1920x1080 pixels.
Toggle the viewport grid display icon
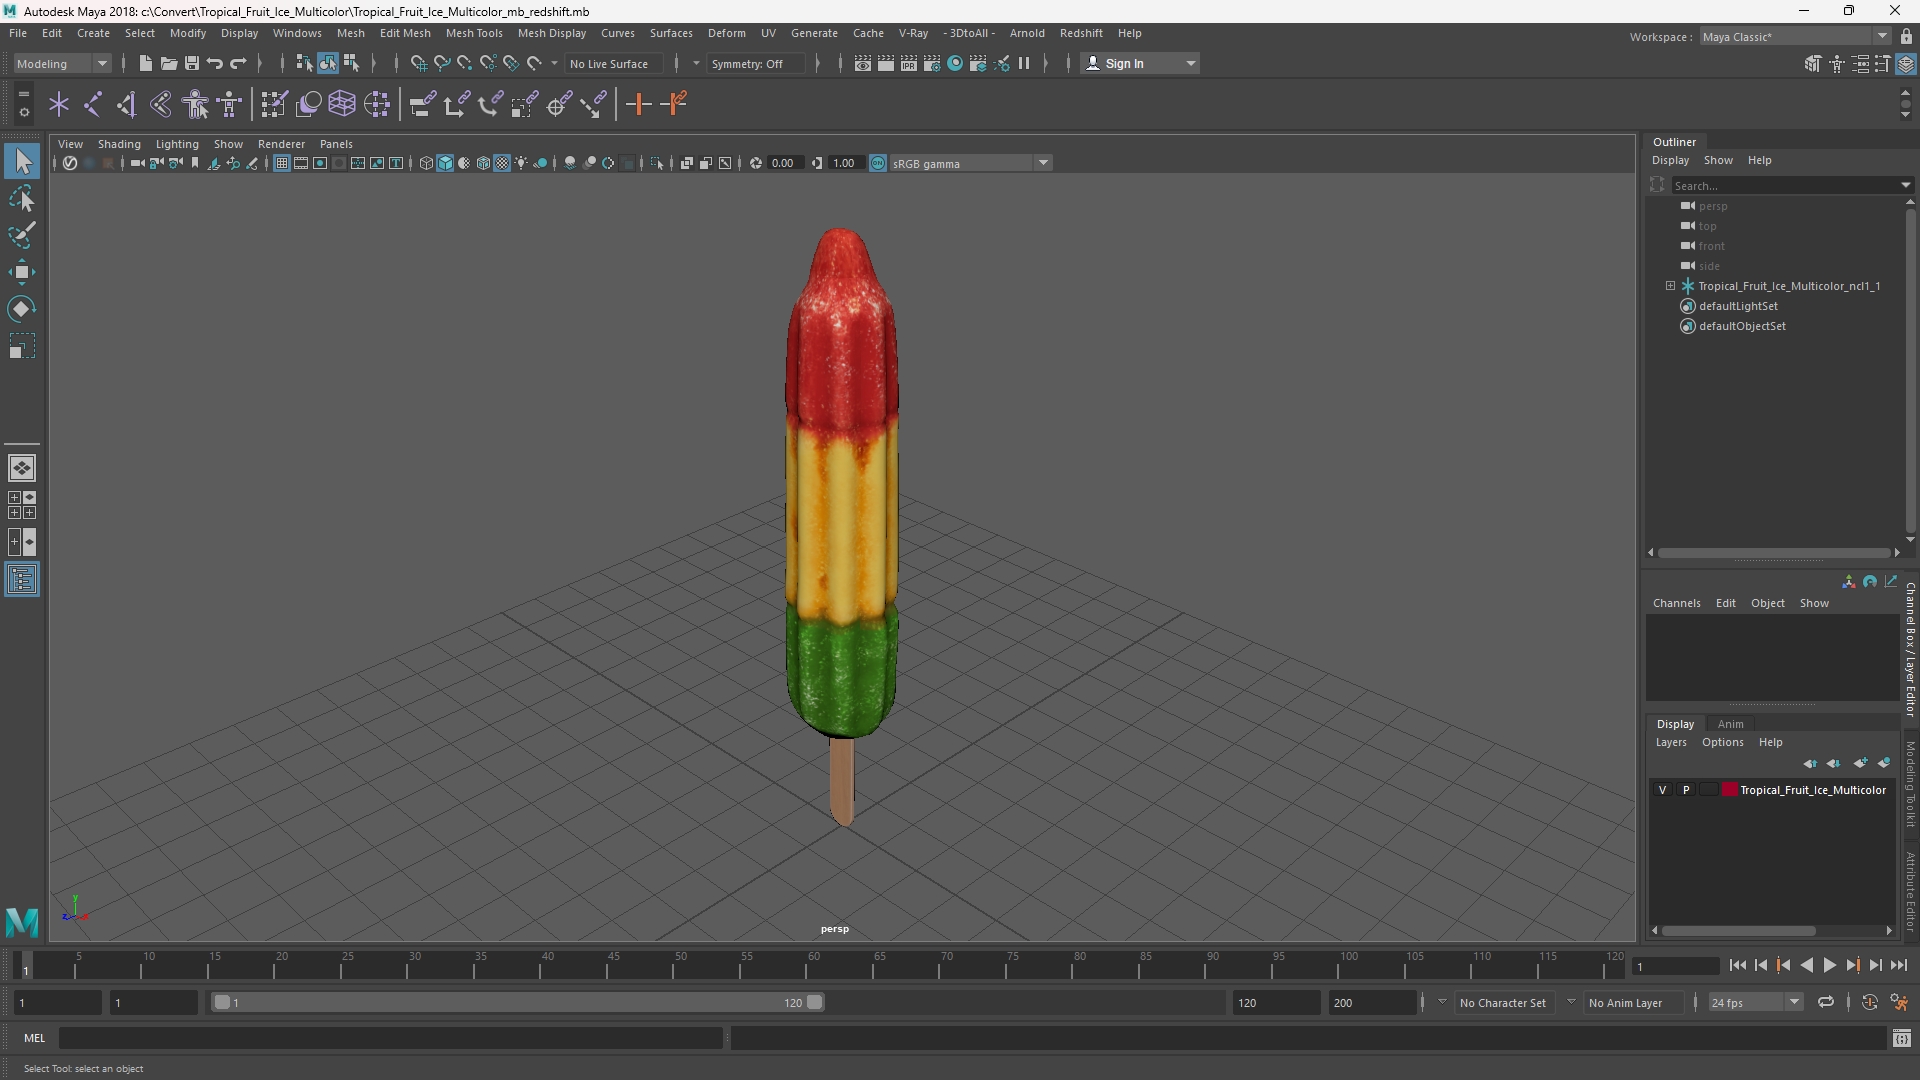coord(282,163)
